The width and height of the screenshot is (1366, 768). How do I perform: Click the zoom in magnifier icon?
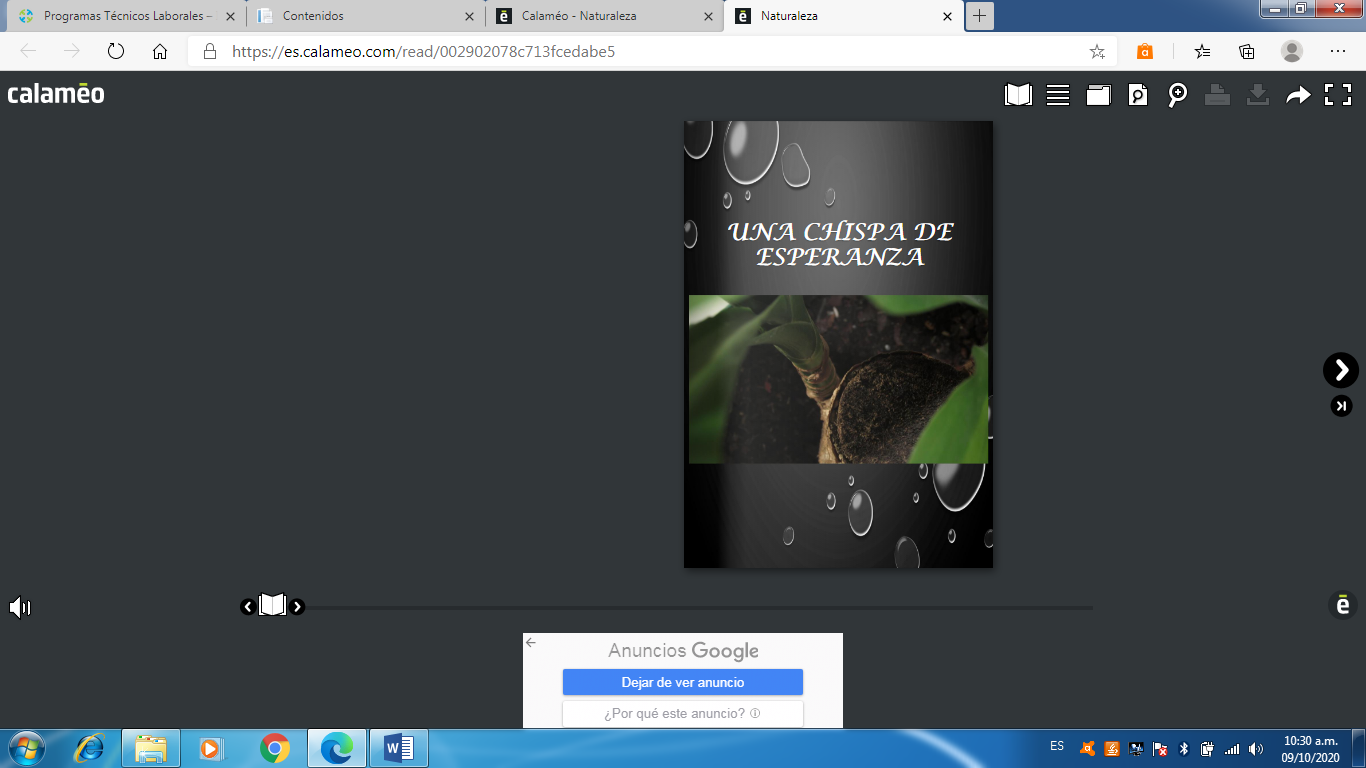click(x=1178, y=95)
